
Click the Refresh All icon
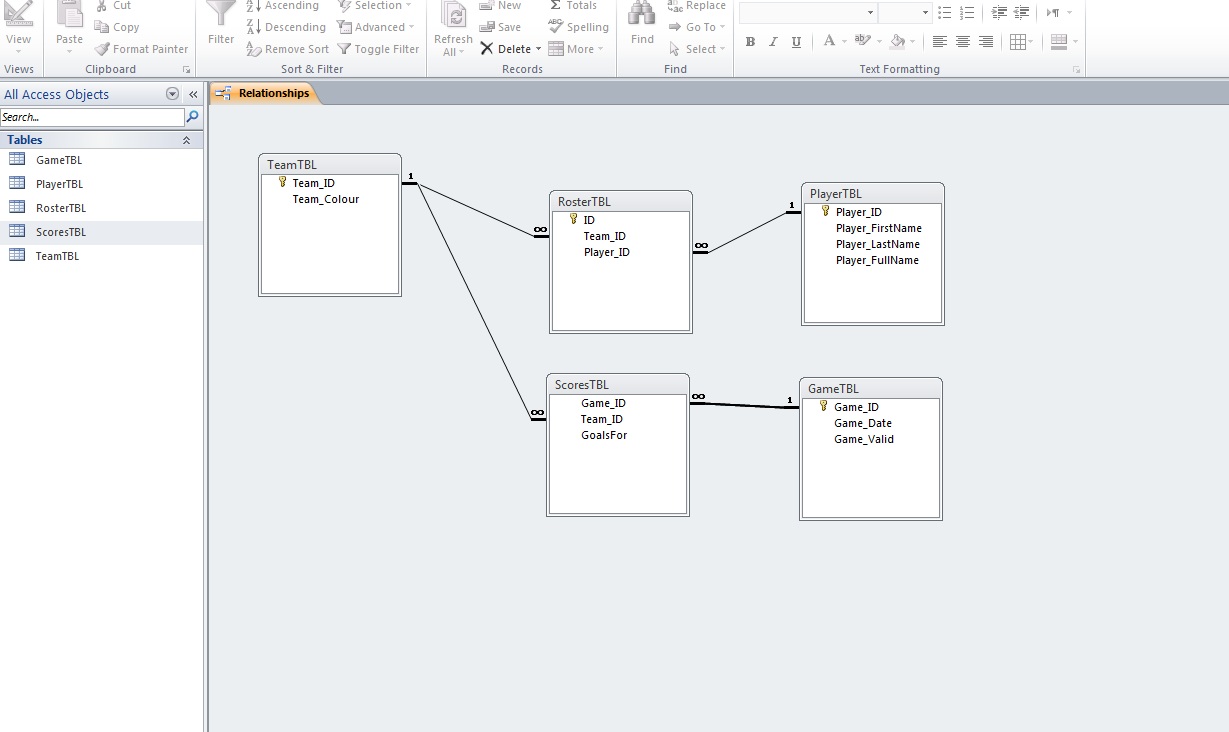click(453, 14)
